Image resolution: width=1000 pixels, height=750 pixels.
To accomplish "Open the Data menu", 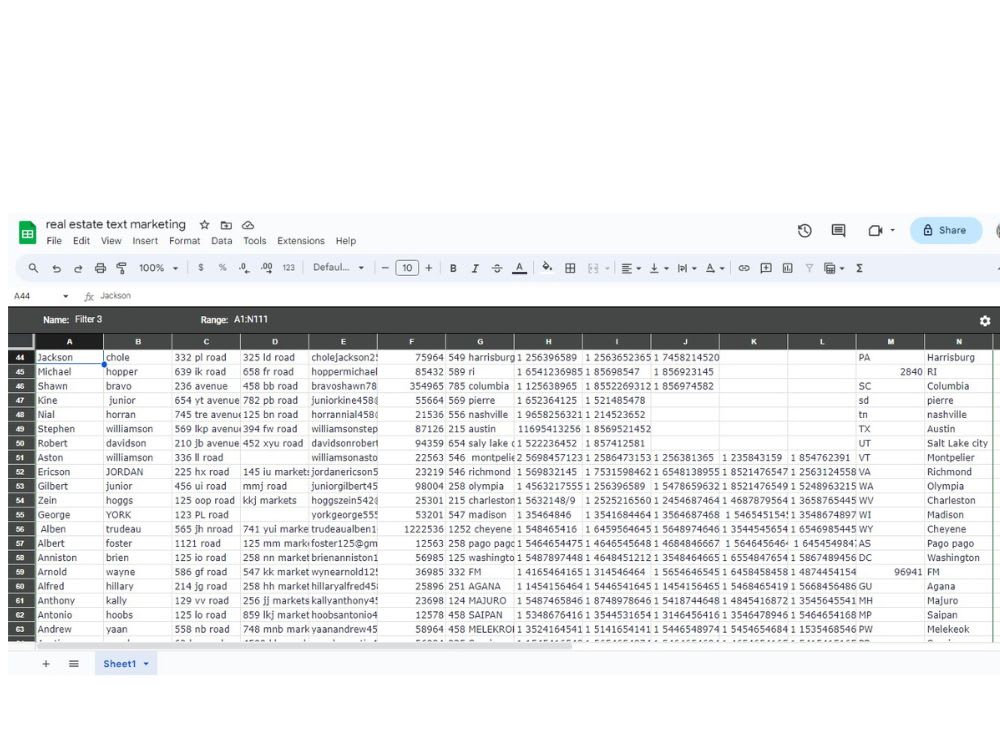I will tap(221, 241).
